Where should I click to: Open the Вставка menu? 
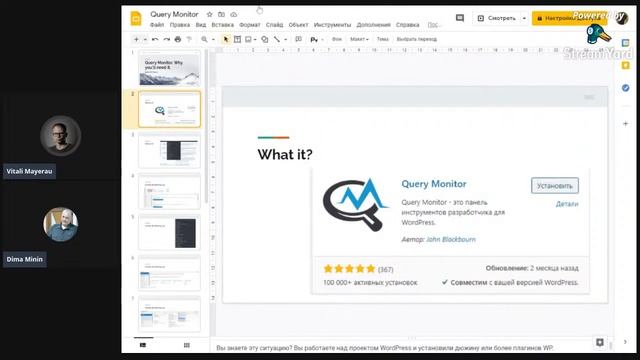222,25
